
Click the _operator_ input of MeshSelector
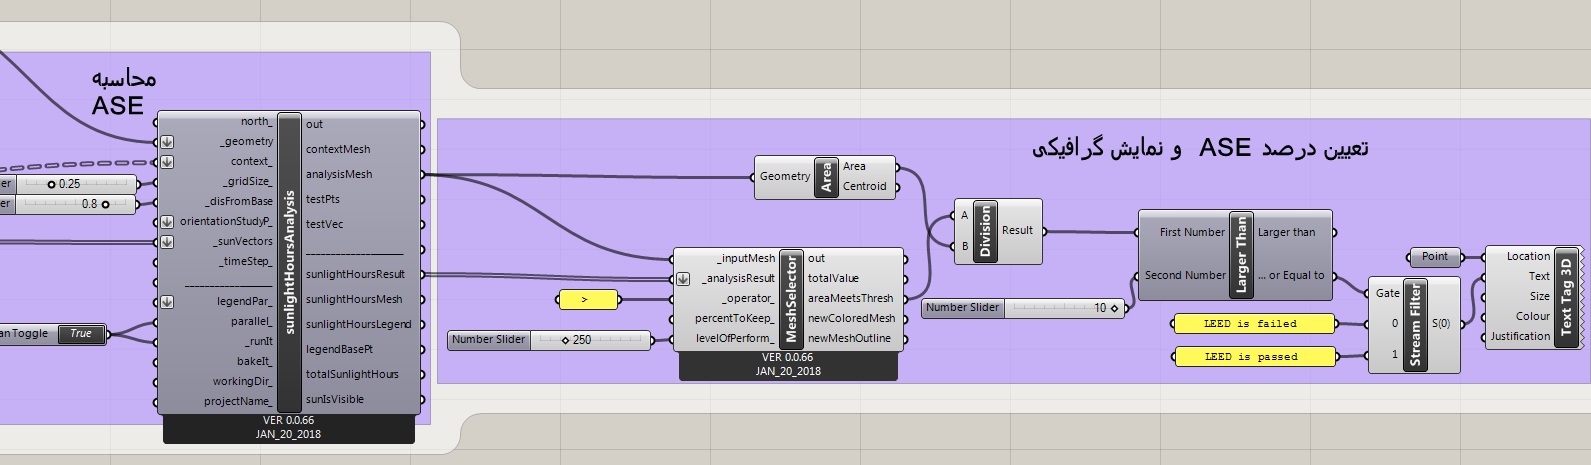pos(749,299)
